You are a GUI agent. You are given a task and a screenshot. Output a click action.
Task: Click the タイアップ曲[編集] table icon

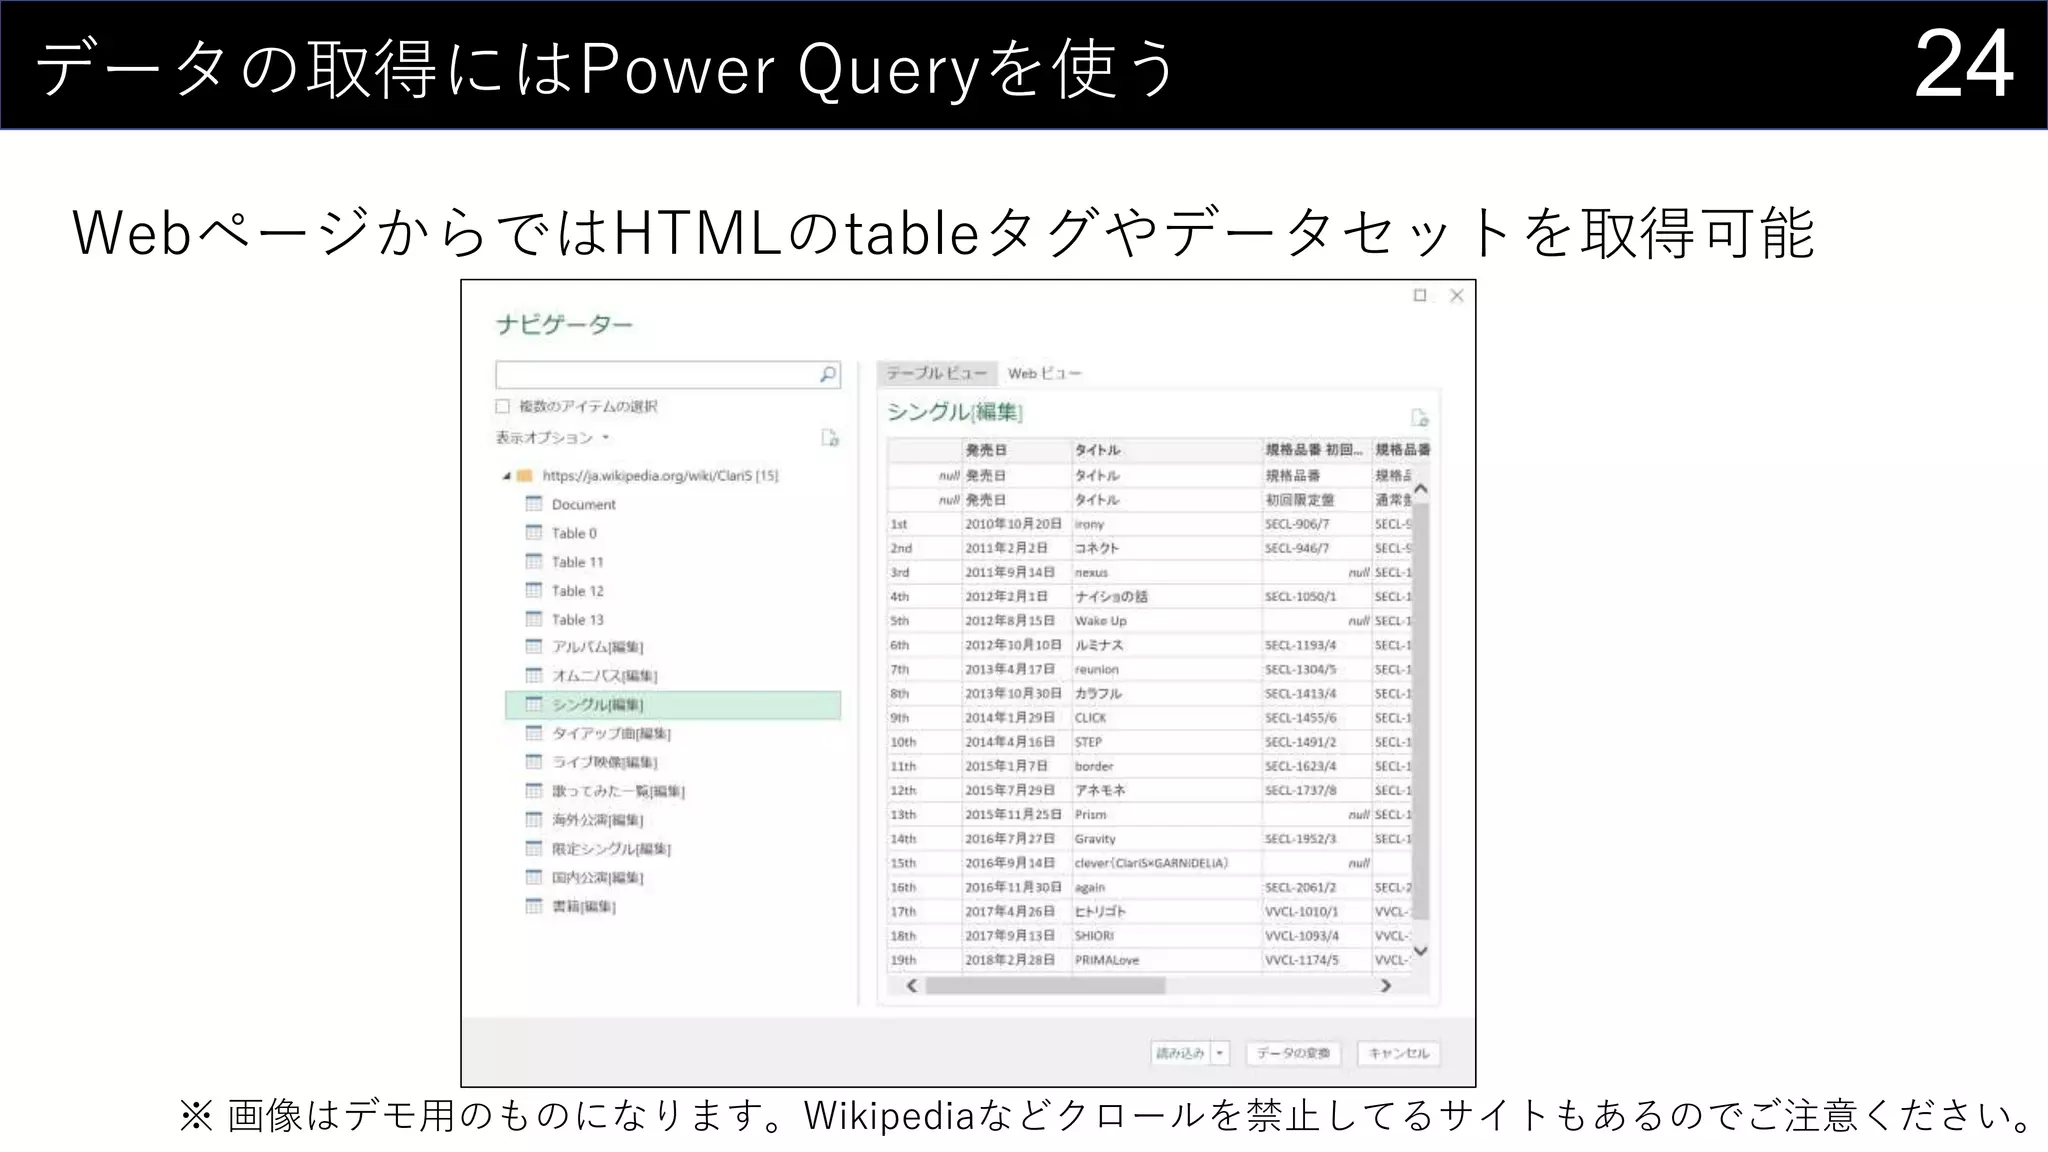point(534,733)
